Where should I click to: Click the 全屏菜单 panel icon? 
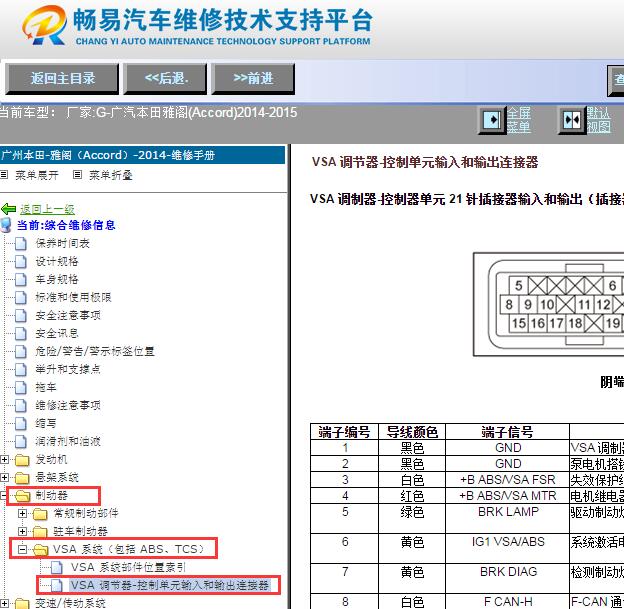point(491,119)
